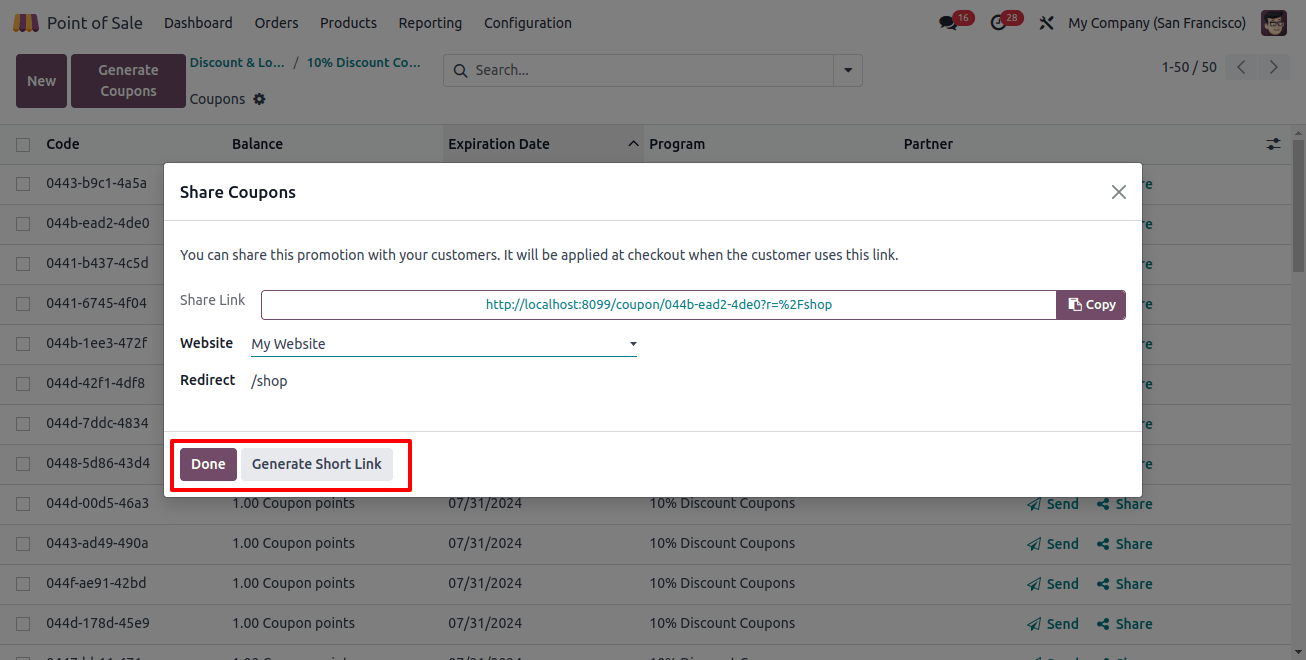Open the Products menu
Image resolution: width=1306 pixels, height=660 pixels.
coord(348,22)
